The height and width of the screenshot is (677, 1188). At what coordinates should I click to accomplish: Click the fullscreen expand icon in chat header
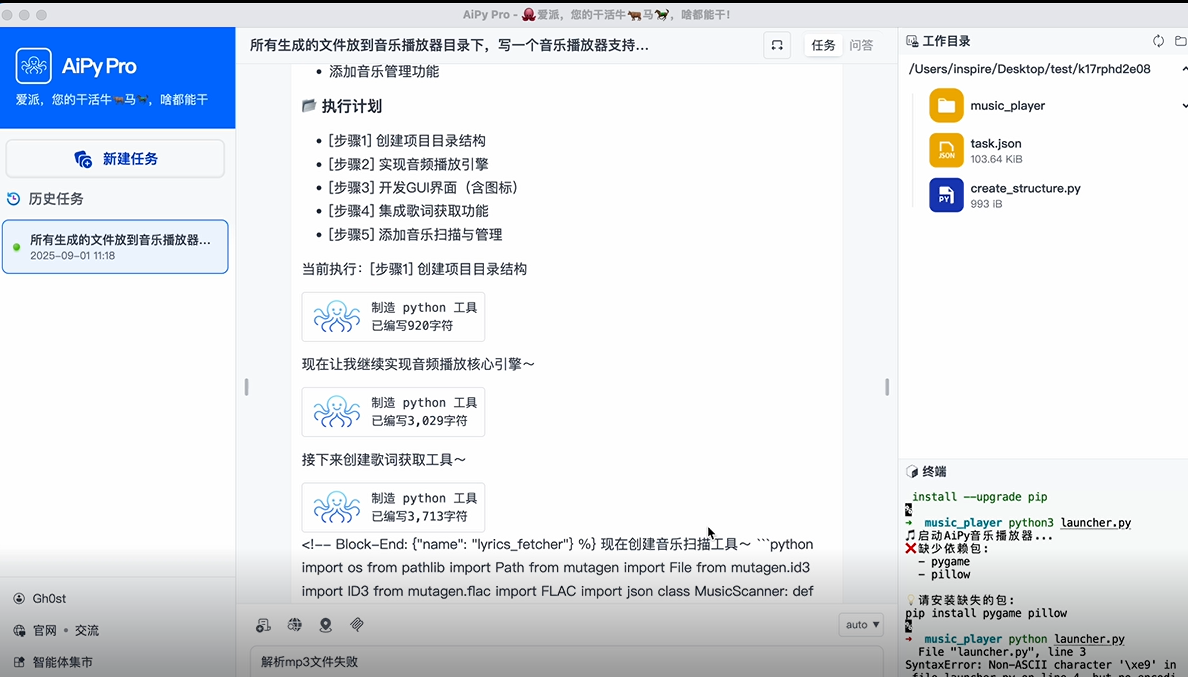[777, 45]
